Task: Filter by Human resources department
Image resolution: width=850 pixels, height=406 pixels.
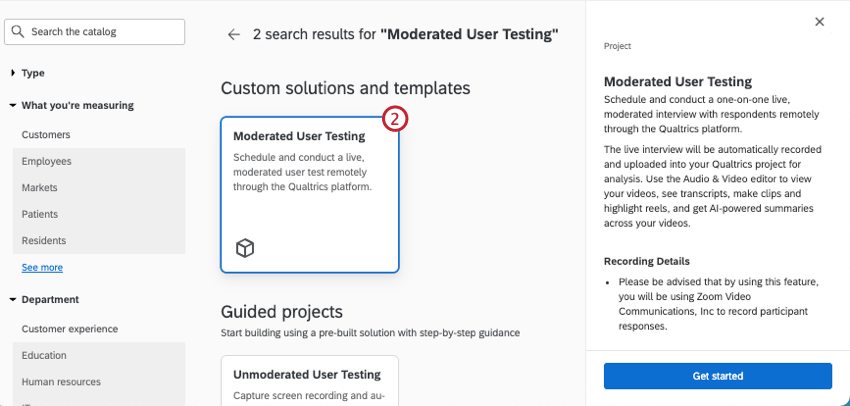Action: 62,381
